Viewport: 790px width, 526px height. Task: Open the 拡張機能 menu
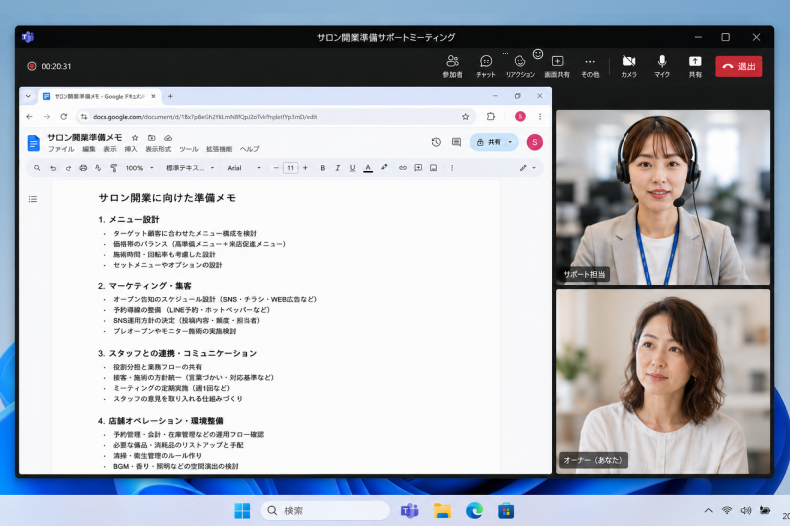point(219,149)
